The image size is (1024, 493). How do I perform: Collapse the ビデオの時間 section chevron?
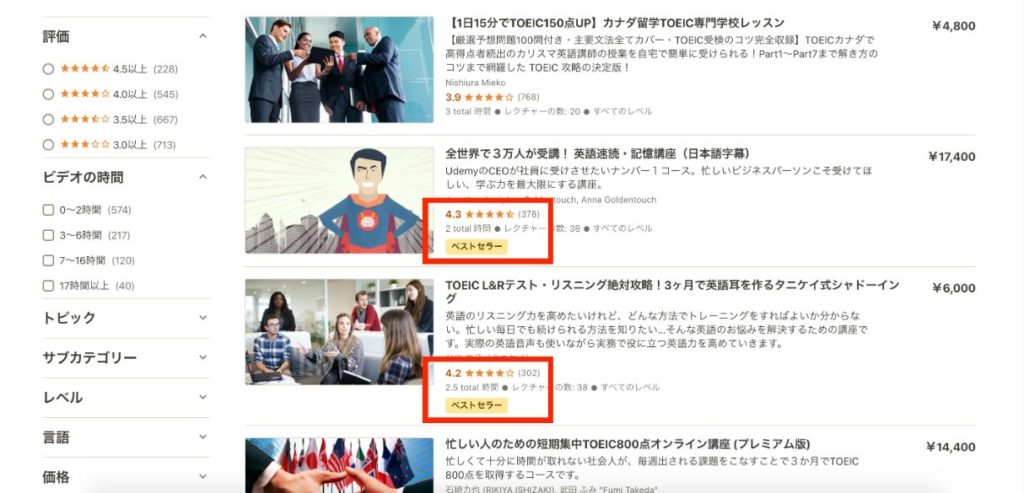tap(202, 177)
